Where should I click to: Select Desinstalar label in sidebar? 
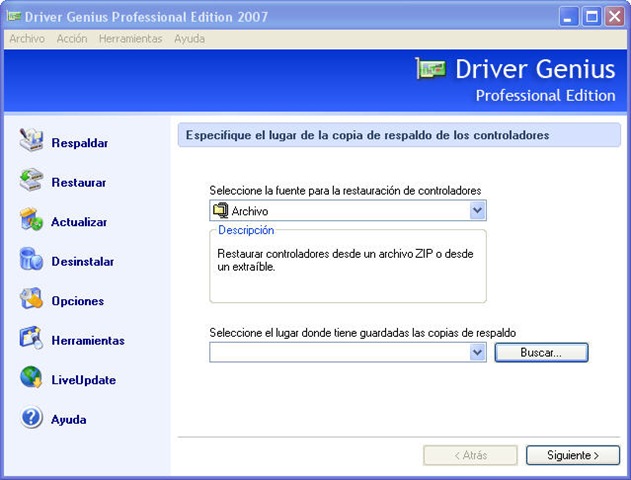coord(83,262)
